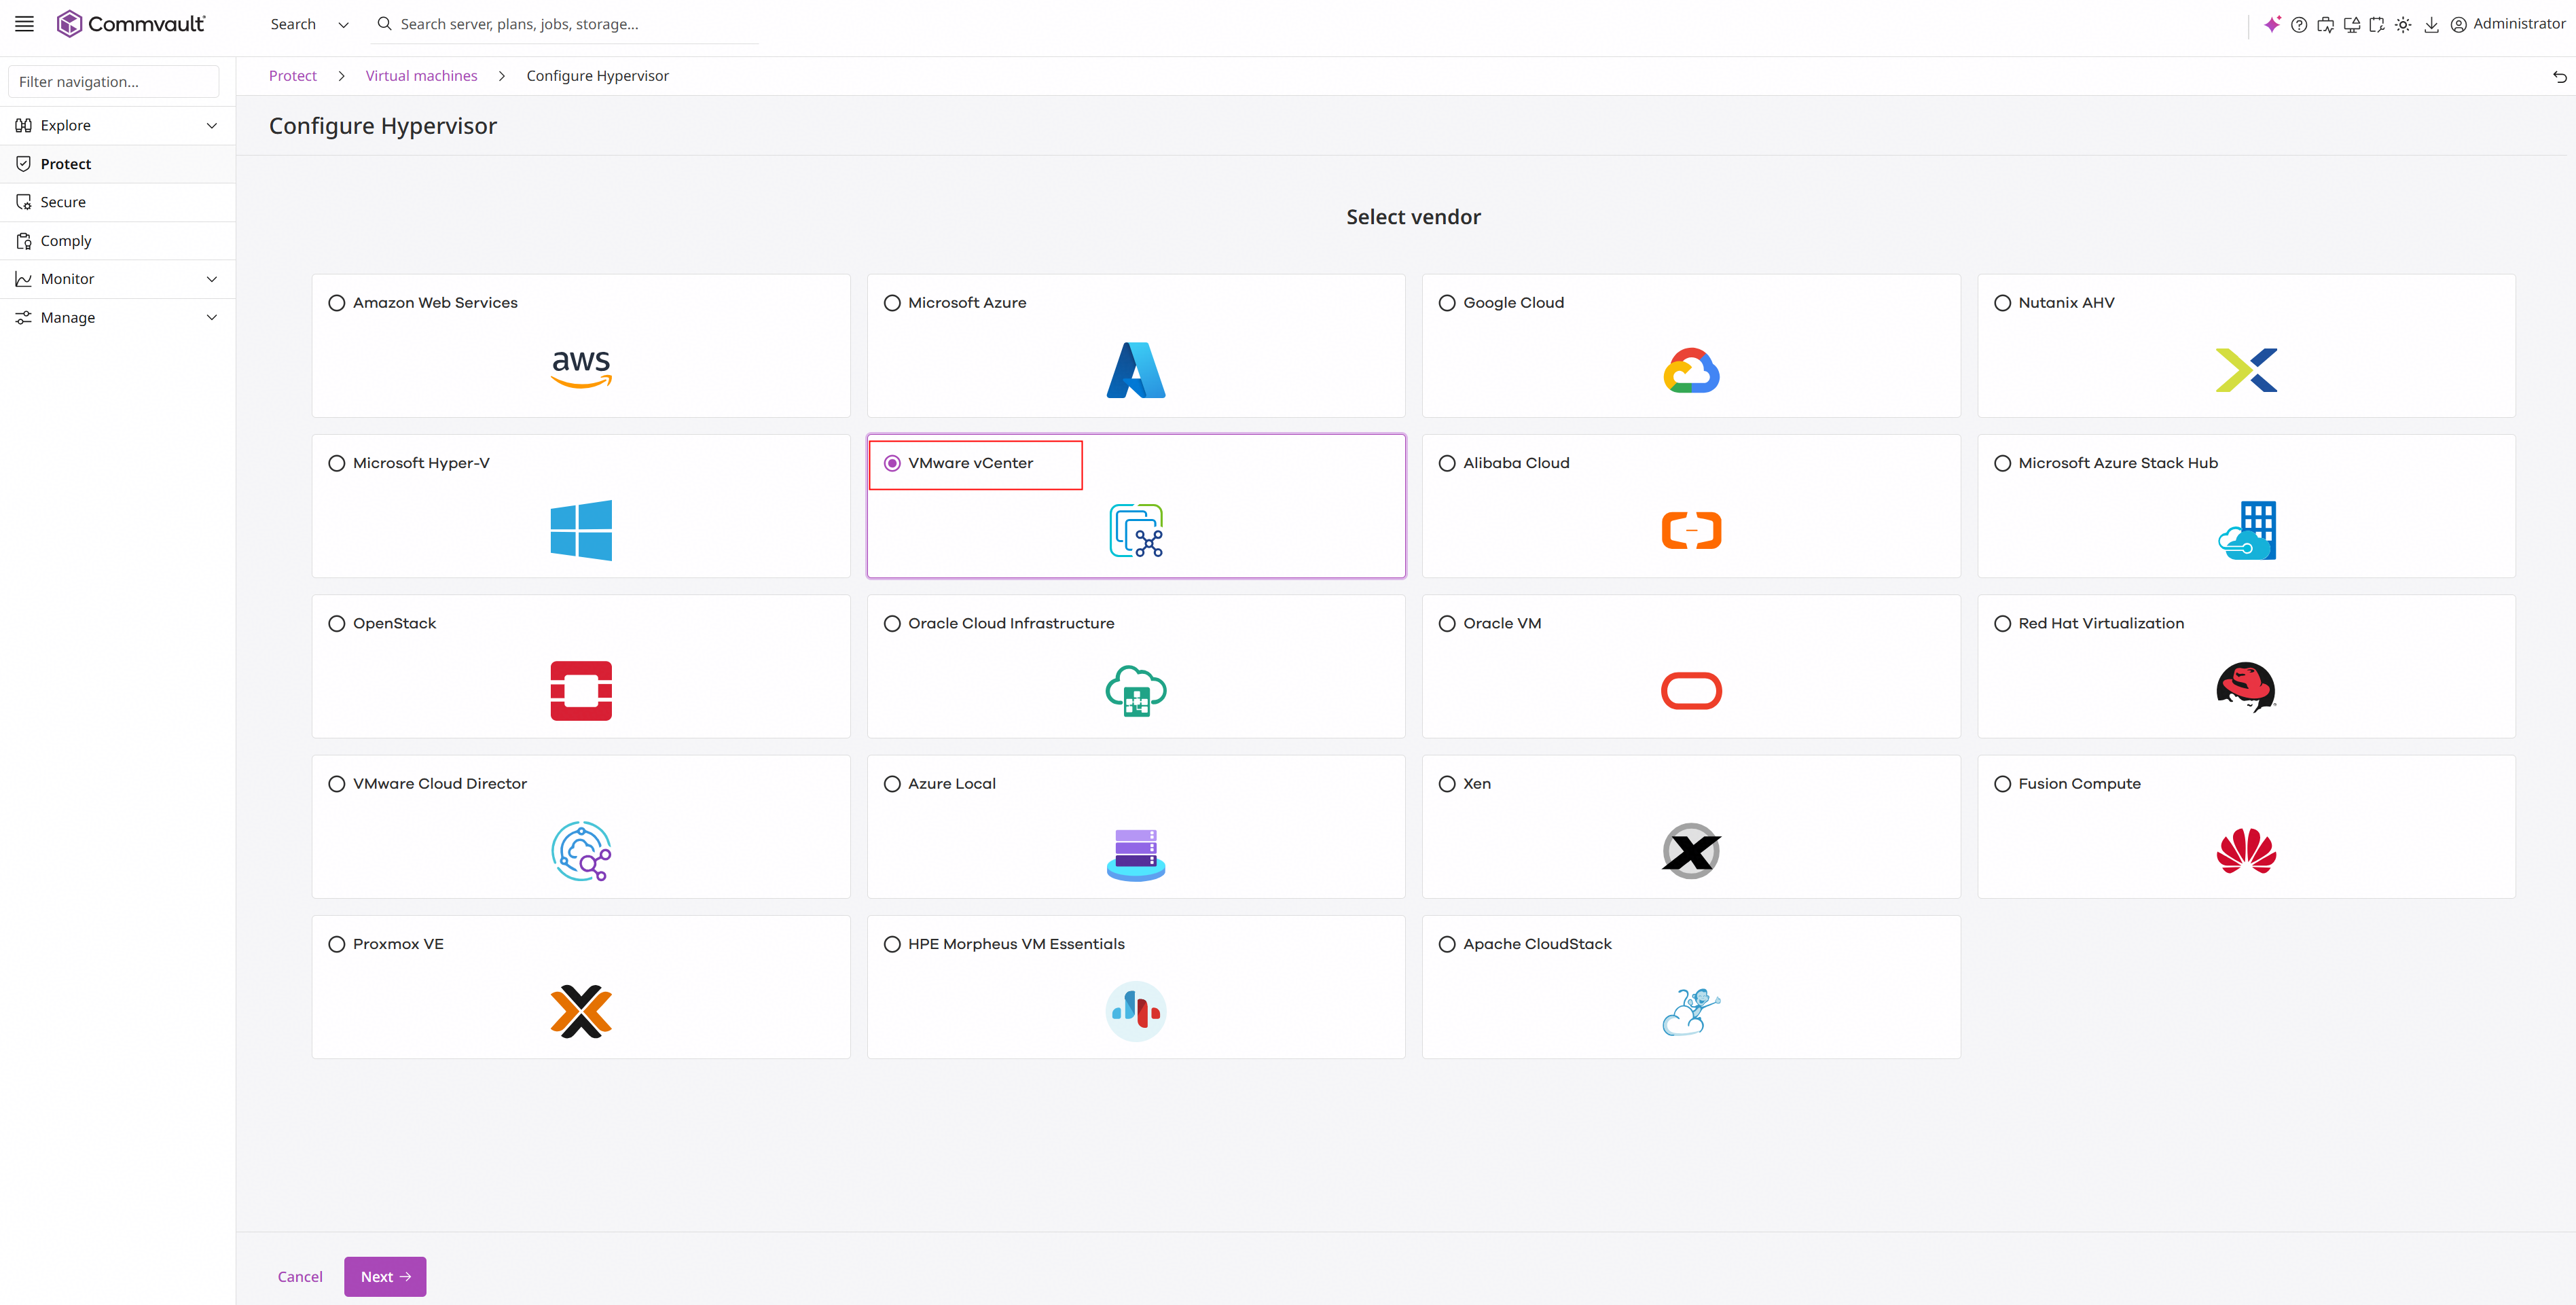This screenshot has height=1305, width=2576.
Task: Focus the Filter navigation input
Action: pyautogui.click(x=113, y=82)
